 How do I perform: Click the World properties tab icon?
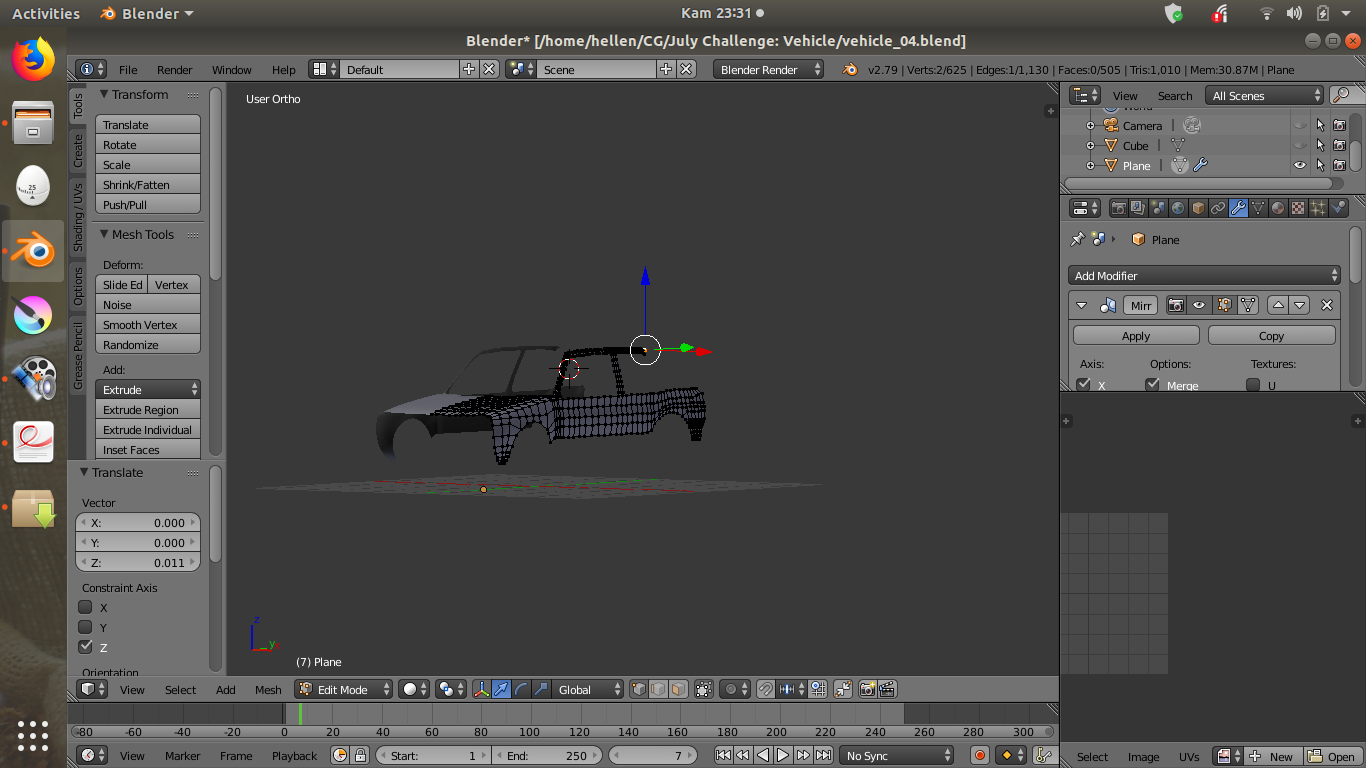(x=1178, y=208)
